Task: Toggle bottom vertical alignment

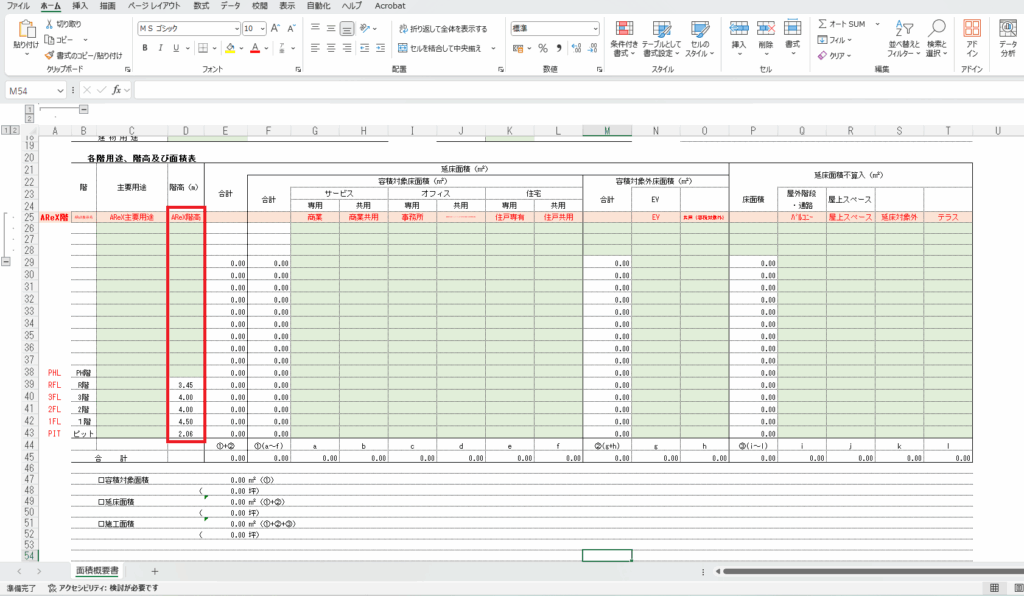Action: [x=347, y=28]
